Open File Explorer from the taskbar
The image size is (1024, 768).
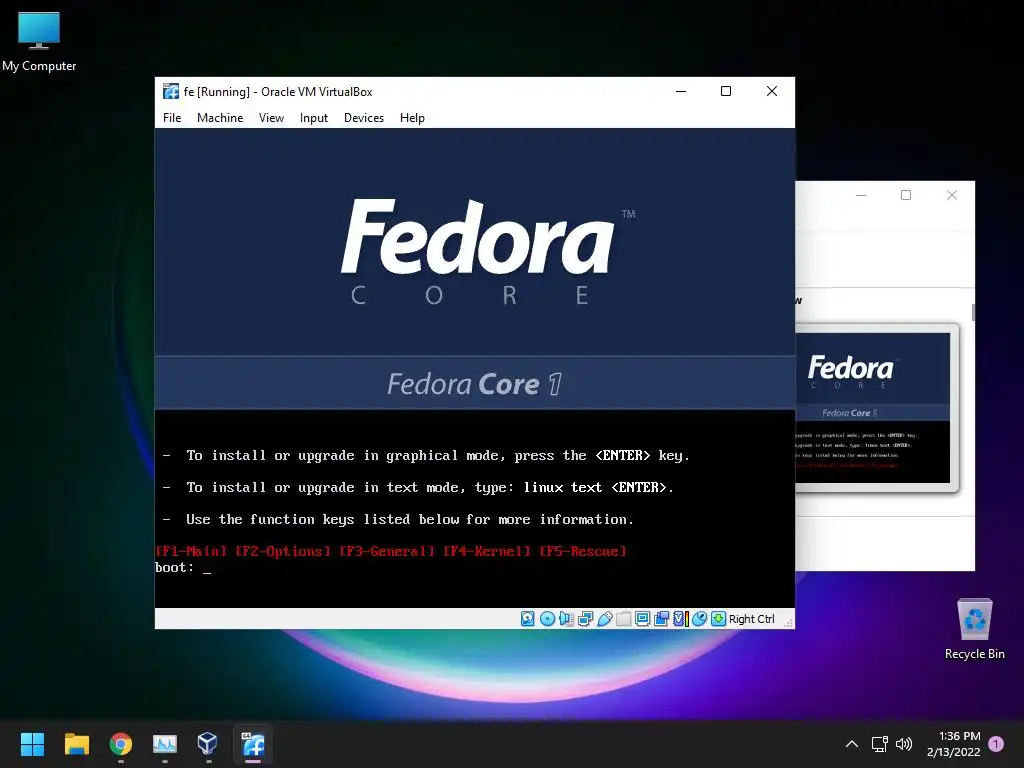(x=76, y=744)
